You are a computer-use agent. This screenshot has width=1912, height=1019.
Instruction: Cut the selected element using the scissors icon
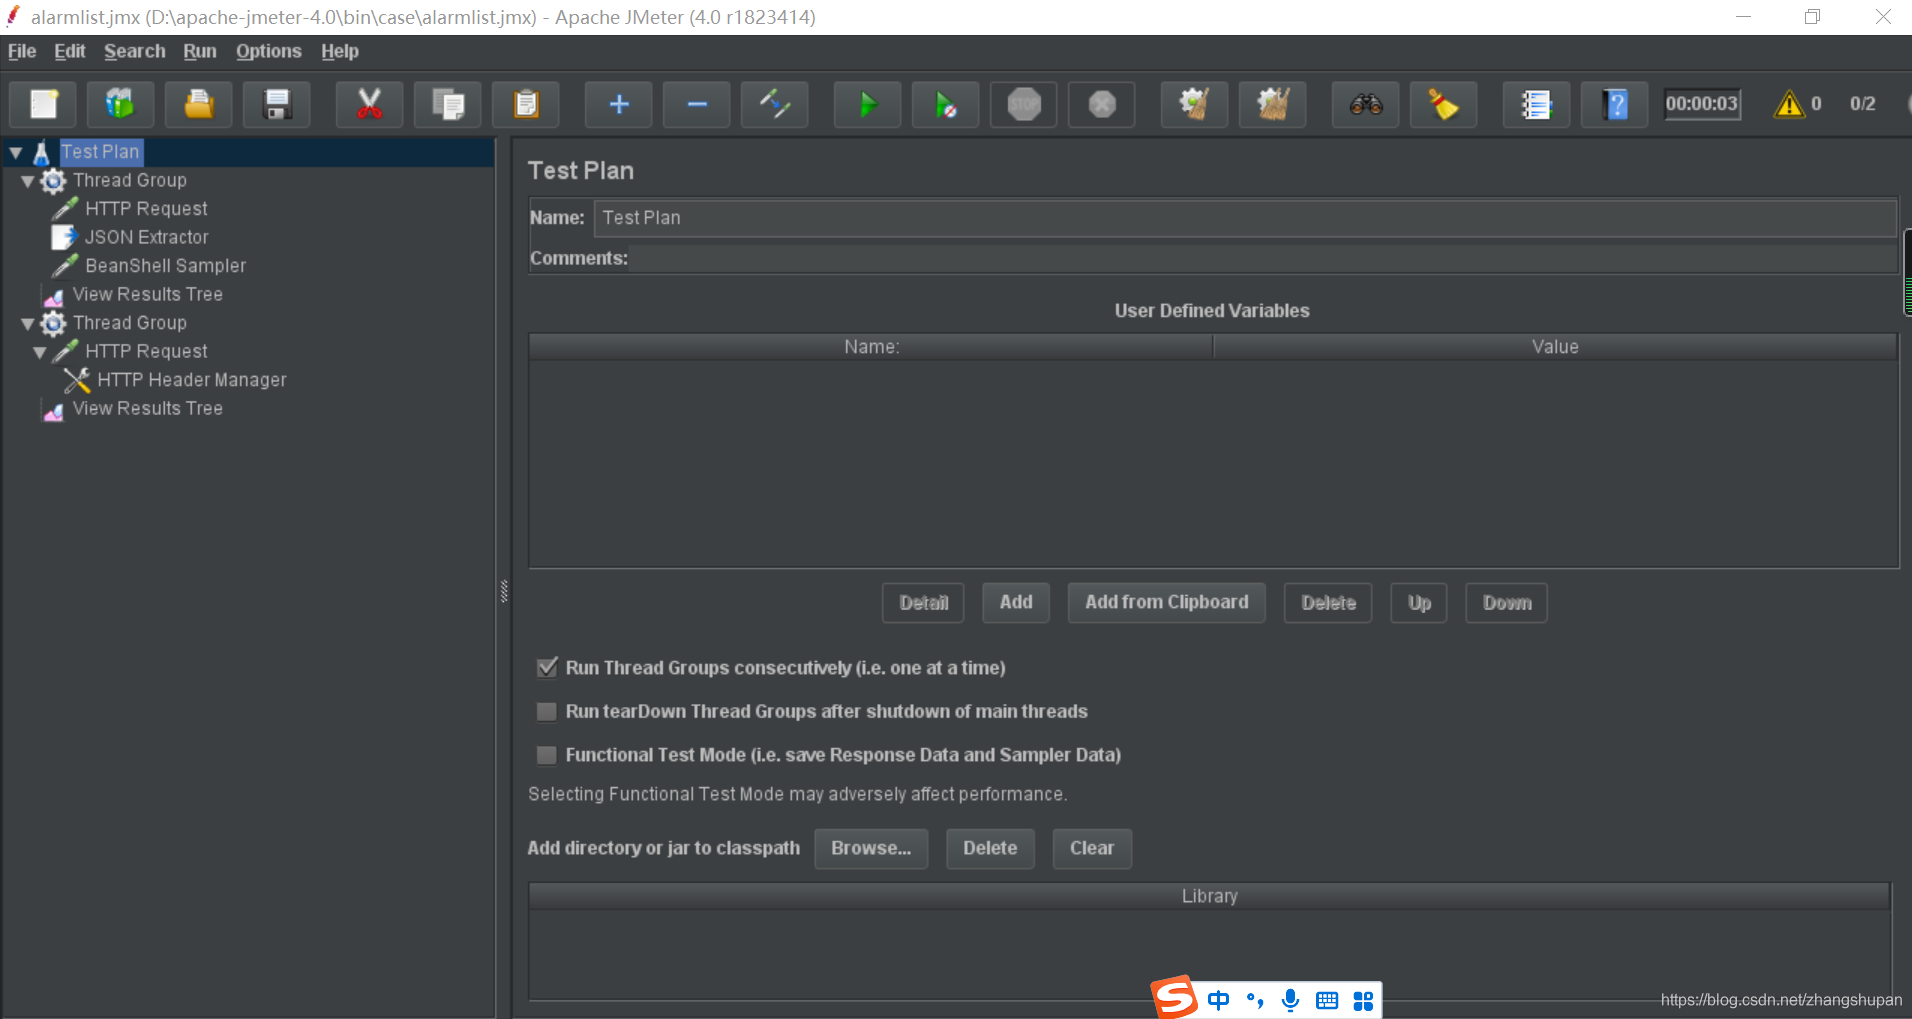pos(368,104)
